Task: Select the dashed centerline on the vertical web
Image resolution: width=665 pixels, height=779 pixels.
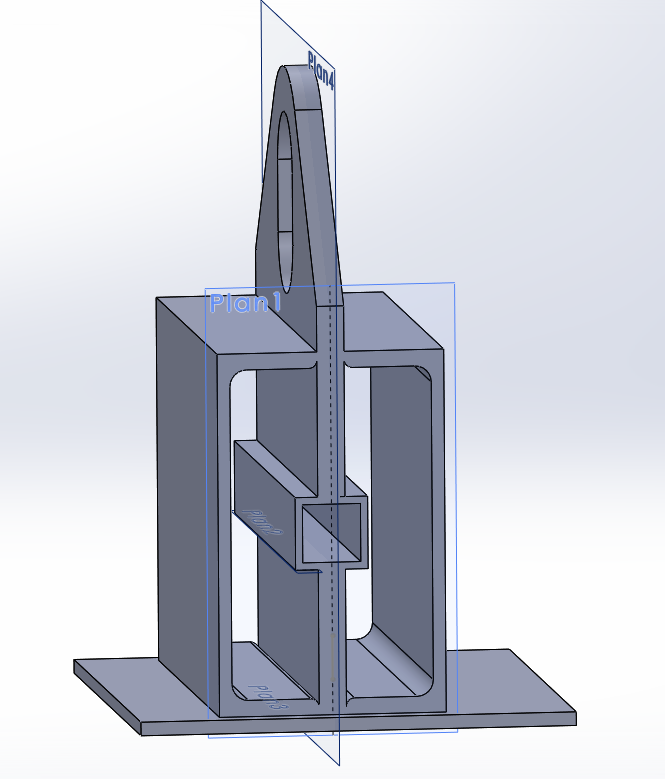Action: [332, 497]
